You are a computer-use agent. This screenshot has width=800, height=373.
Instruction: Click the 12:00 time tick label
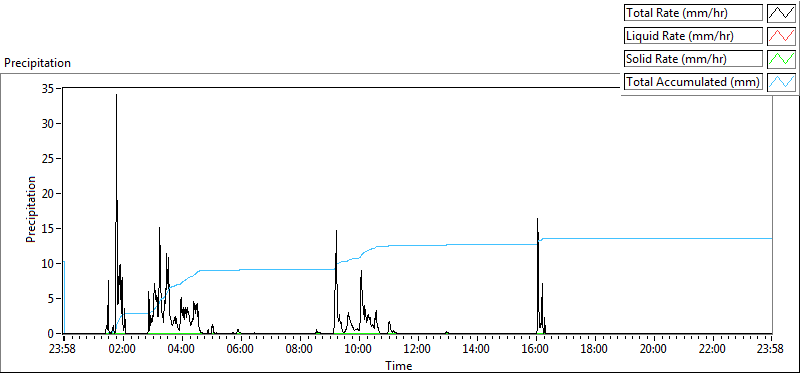(418, 350)
